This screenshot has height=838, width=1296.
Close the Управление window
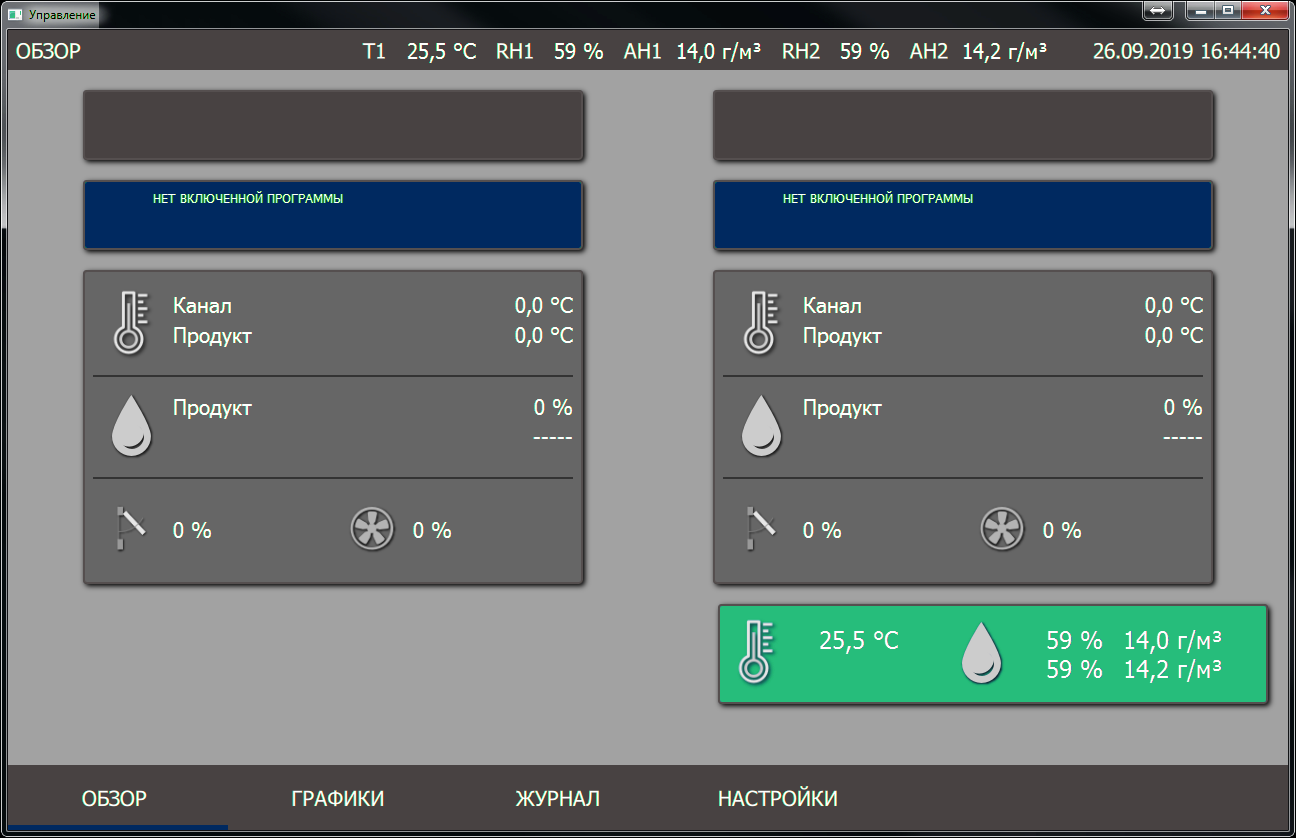tap(1265, 9)
